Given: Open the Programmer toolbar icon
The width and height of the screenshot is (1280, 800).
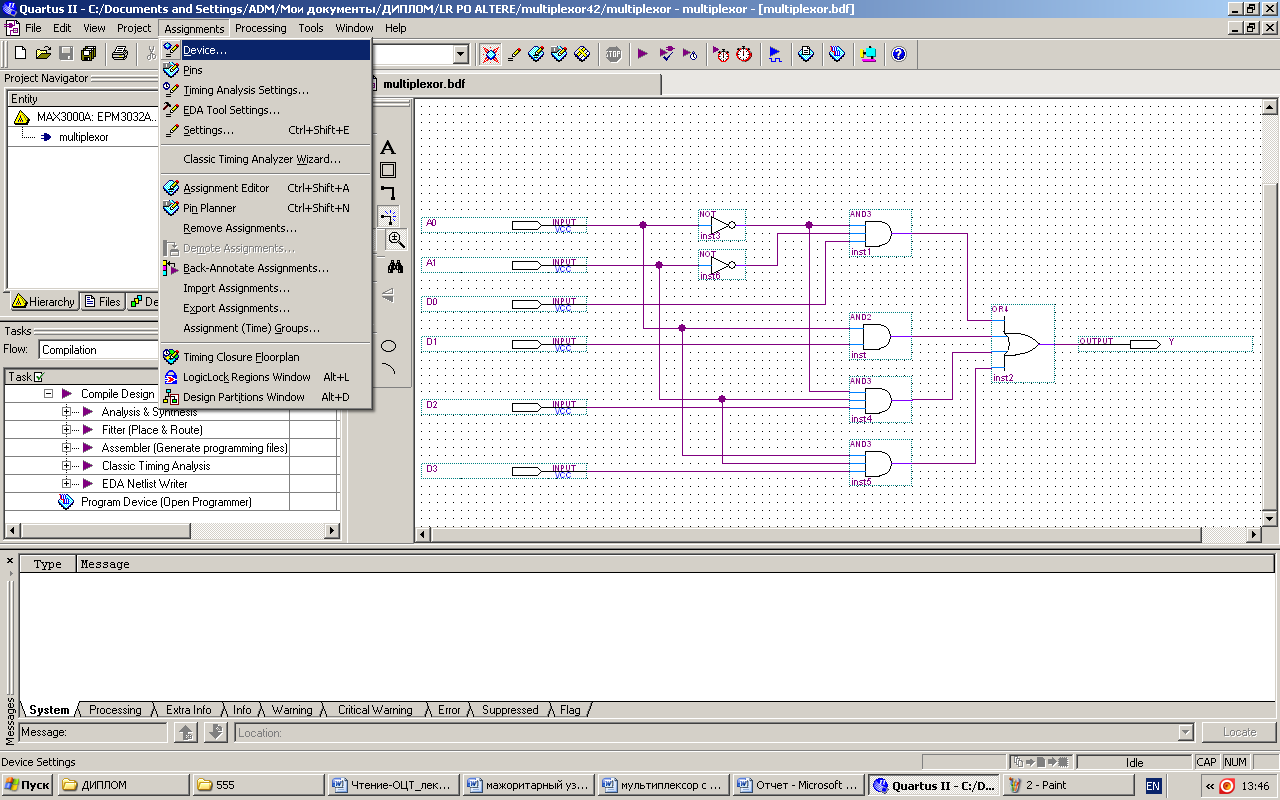Looking at the screenshot, I should (837, 54).
